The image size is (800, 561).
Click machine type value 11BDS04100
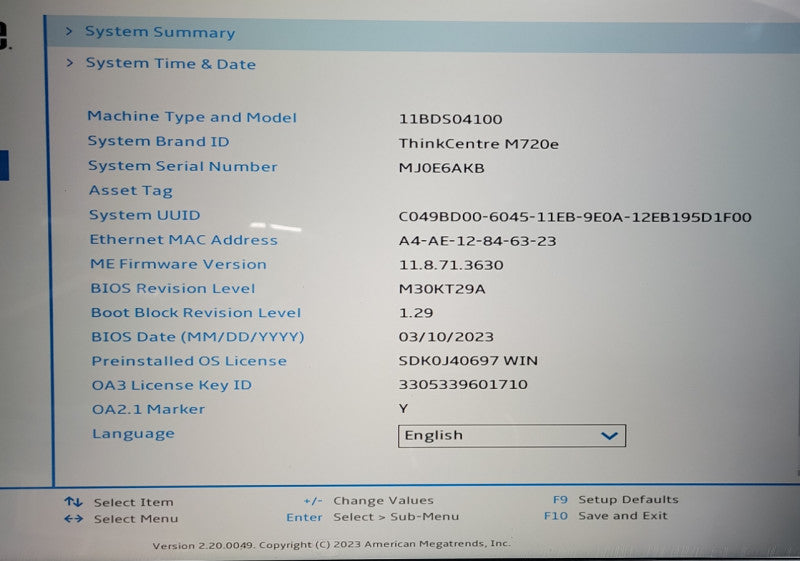point(451,119)
